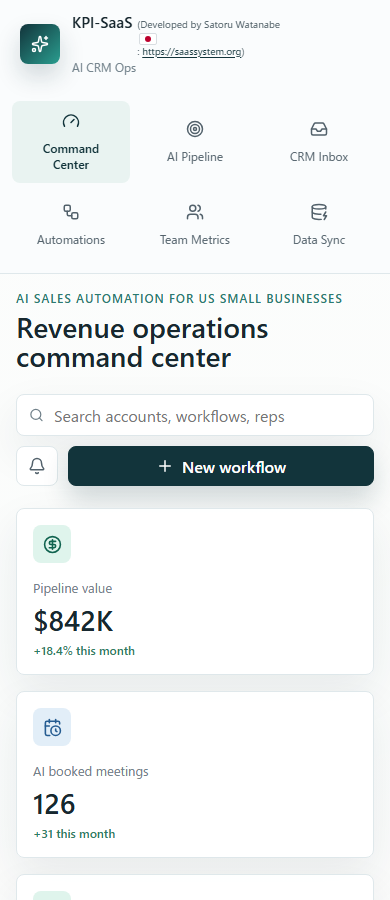
Task: Click the Revenue operations command center heading
Action: point(142,343)
